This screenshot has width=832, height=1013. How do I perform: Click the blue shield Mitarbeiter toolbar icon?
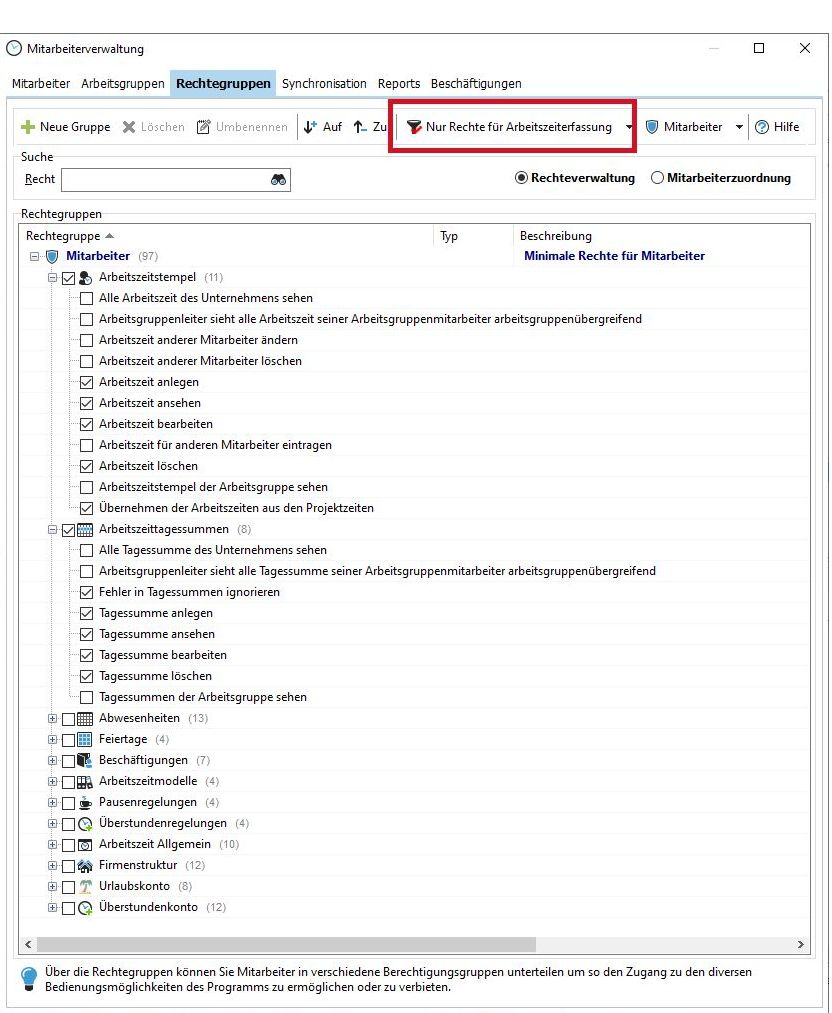coord(652,127)
